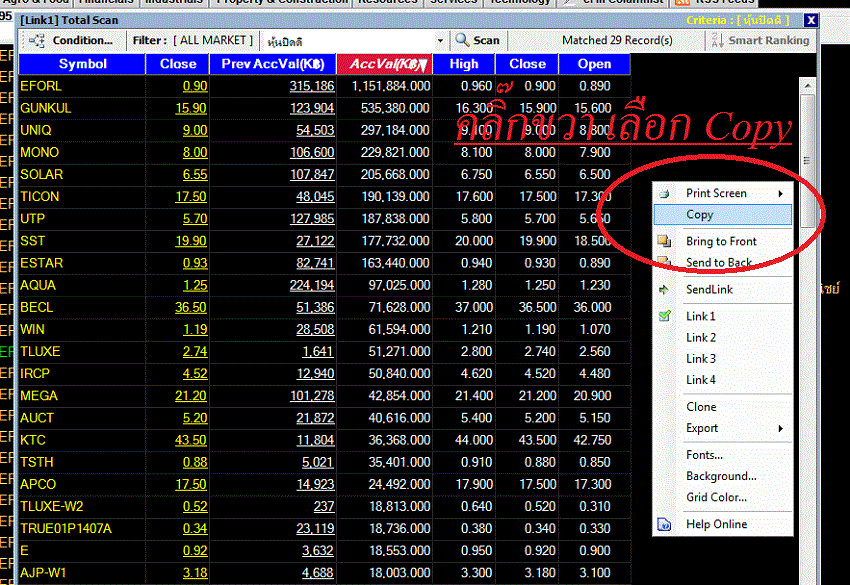This screenshot has width=850, height=585.
Task: Click BECL close price 36.50
Action: pos(191,307)
